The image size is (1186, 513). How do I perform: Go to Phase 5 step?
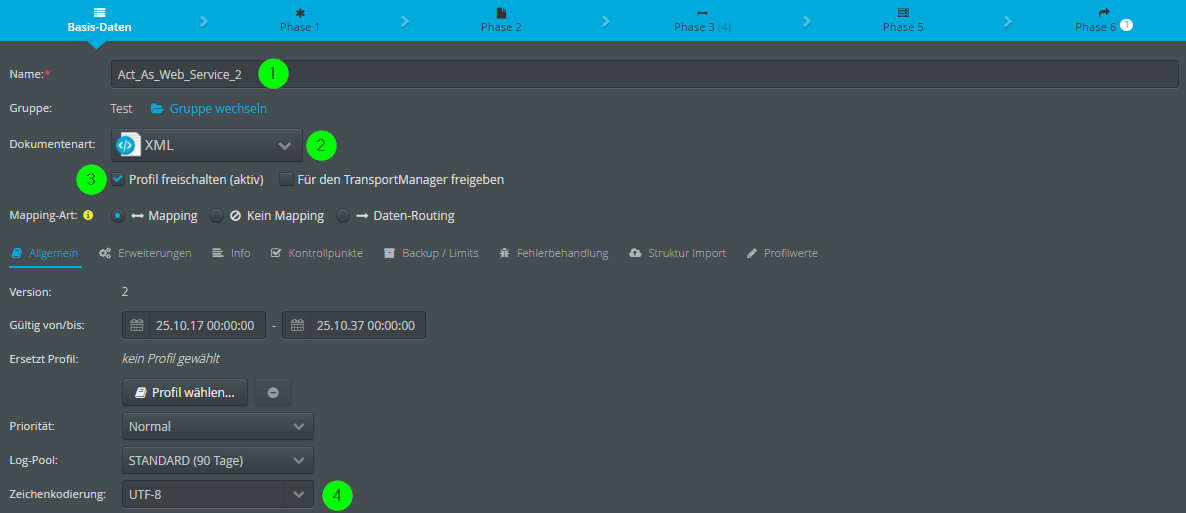[903, 20]
